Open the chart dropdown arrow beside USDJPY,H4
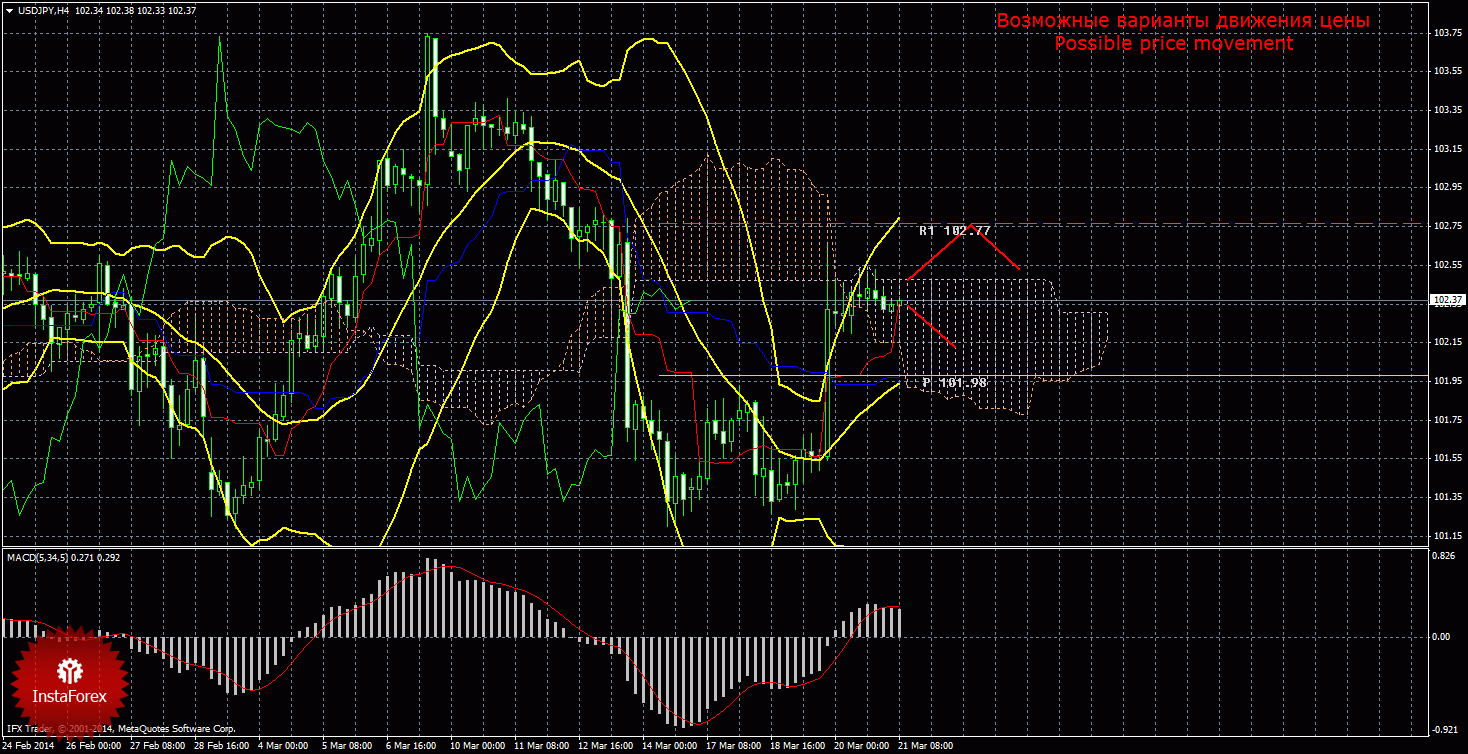The image size is (1468, 754). (x=9, y=9)
